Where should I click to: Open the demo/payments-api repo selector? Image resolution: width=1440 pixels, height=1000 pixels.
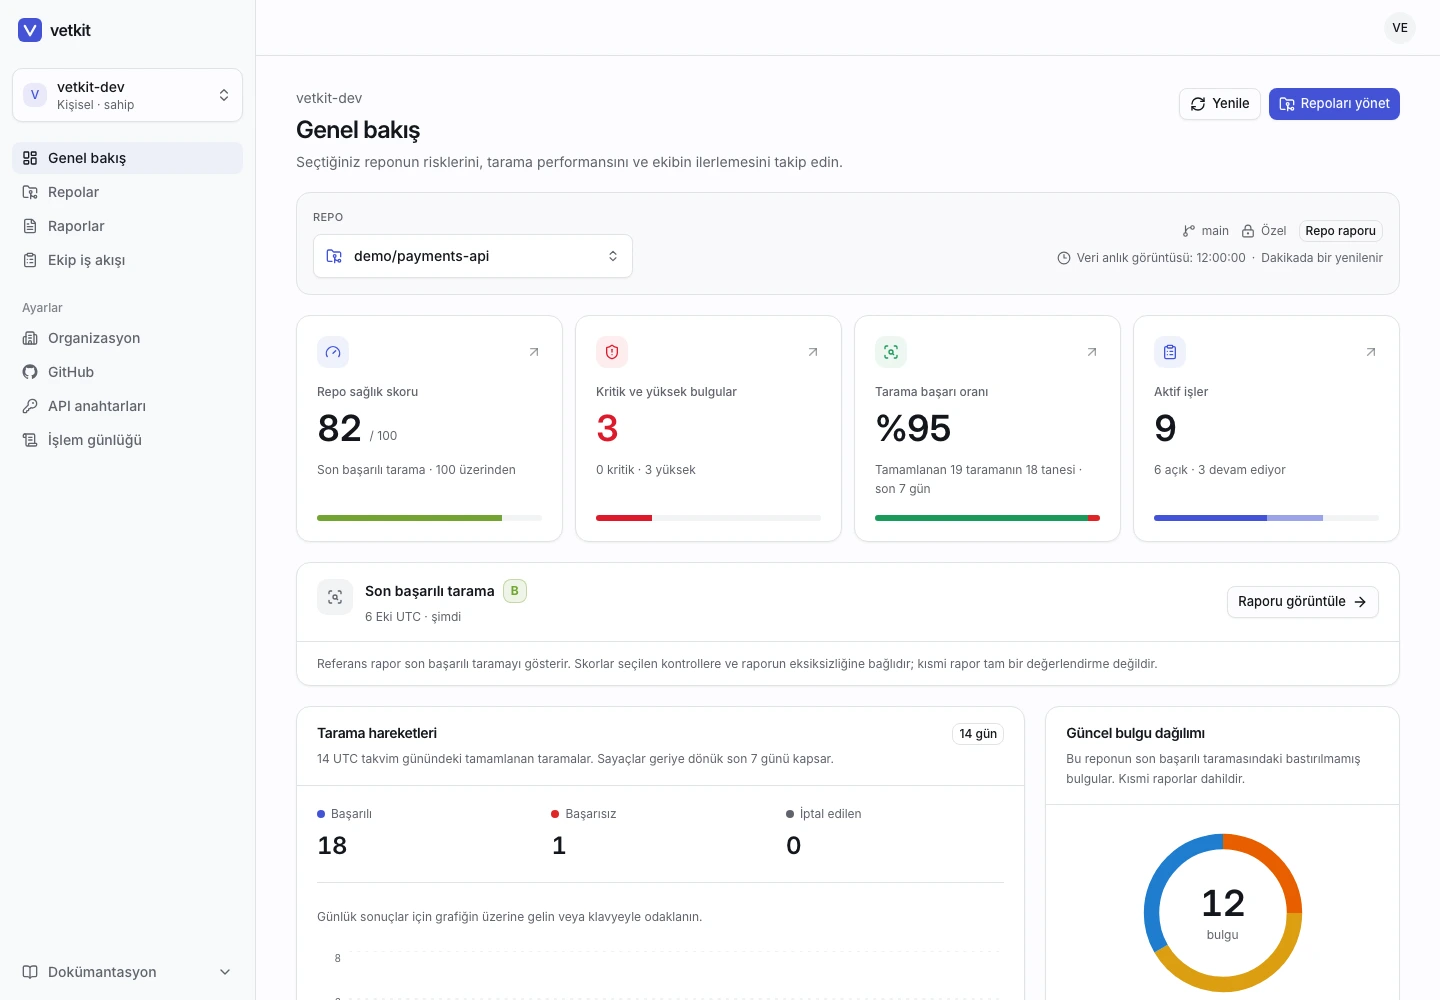[x=473, y=256]
